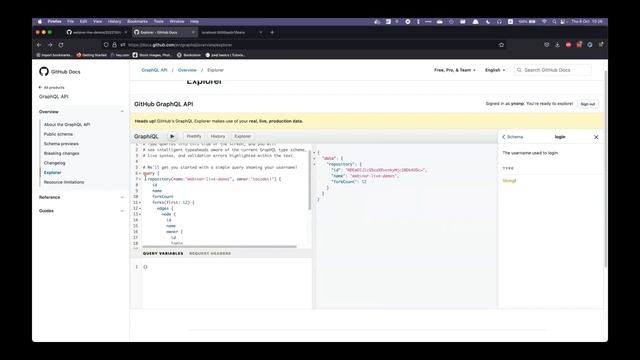Open the Firefox History menu
Screen dimensions: 640x360
tap(114, 22)
